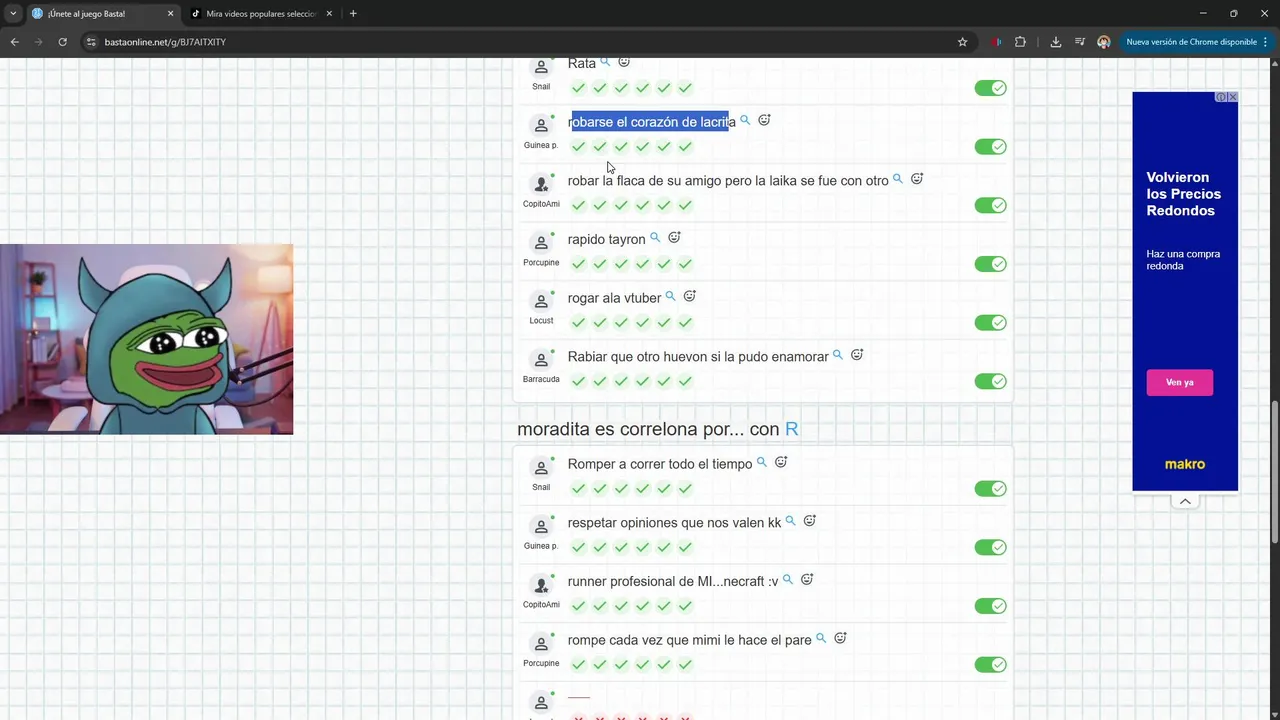Image resolution: width=1280 pixels, height=720 pixels.
Task: Click Barracuda player avatar
Action: 541,361
